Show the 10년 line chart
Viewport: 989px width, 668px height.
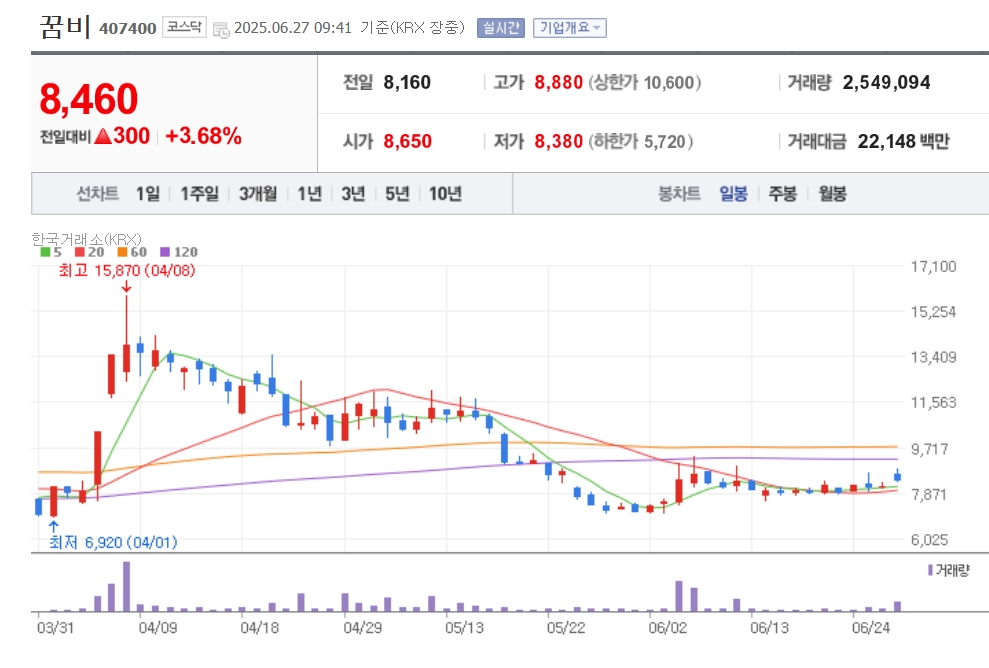point(445,194)
